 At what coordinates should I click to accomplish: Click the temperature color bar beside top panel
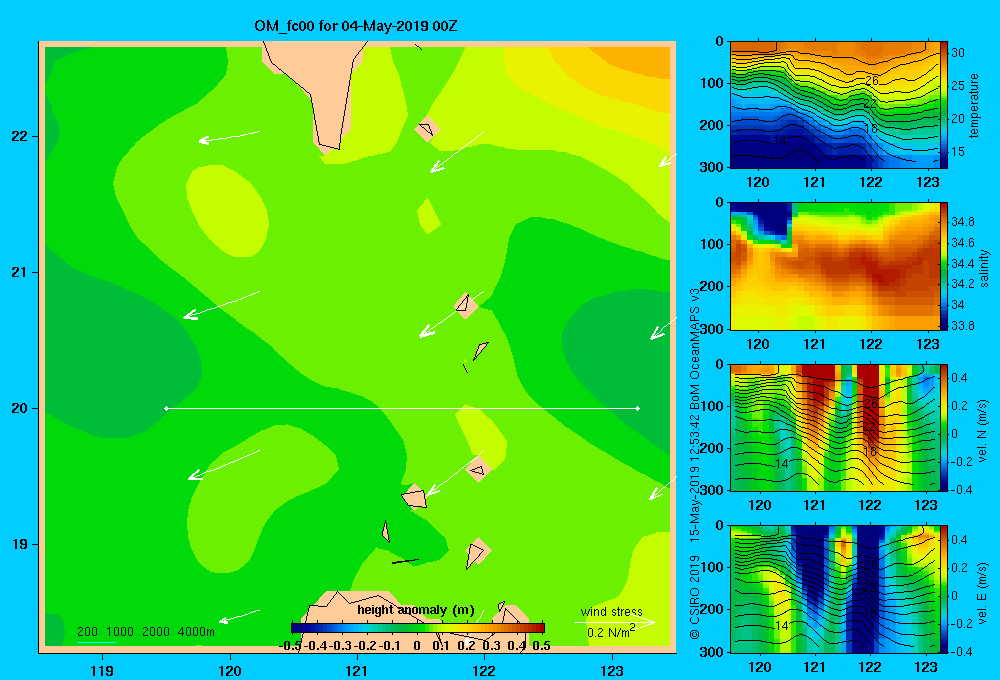click(x=944, y=105)
